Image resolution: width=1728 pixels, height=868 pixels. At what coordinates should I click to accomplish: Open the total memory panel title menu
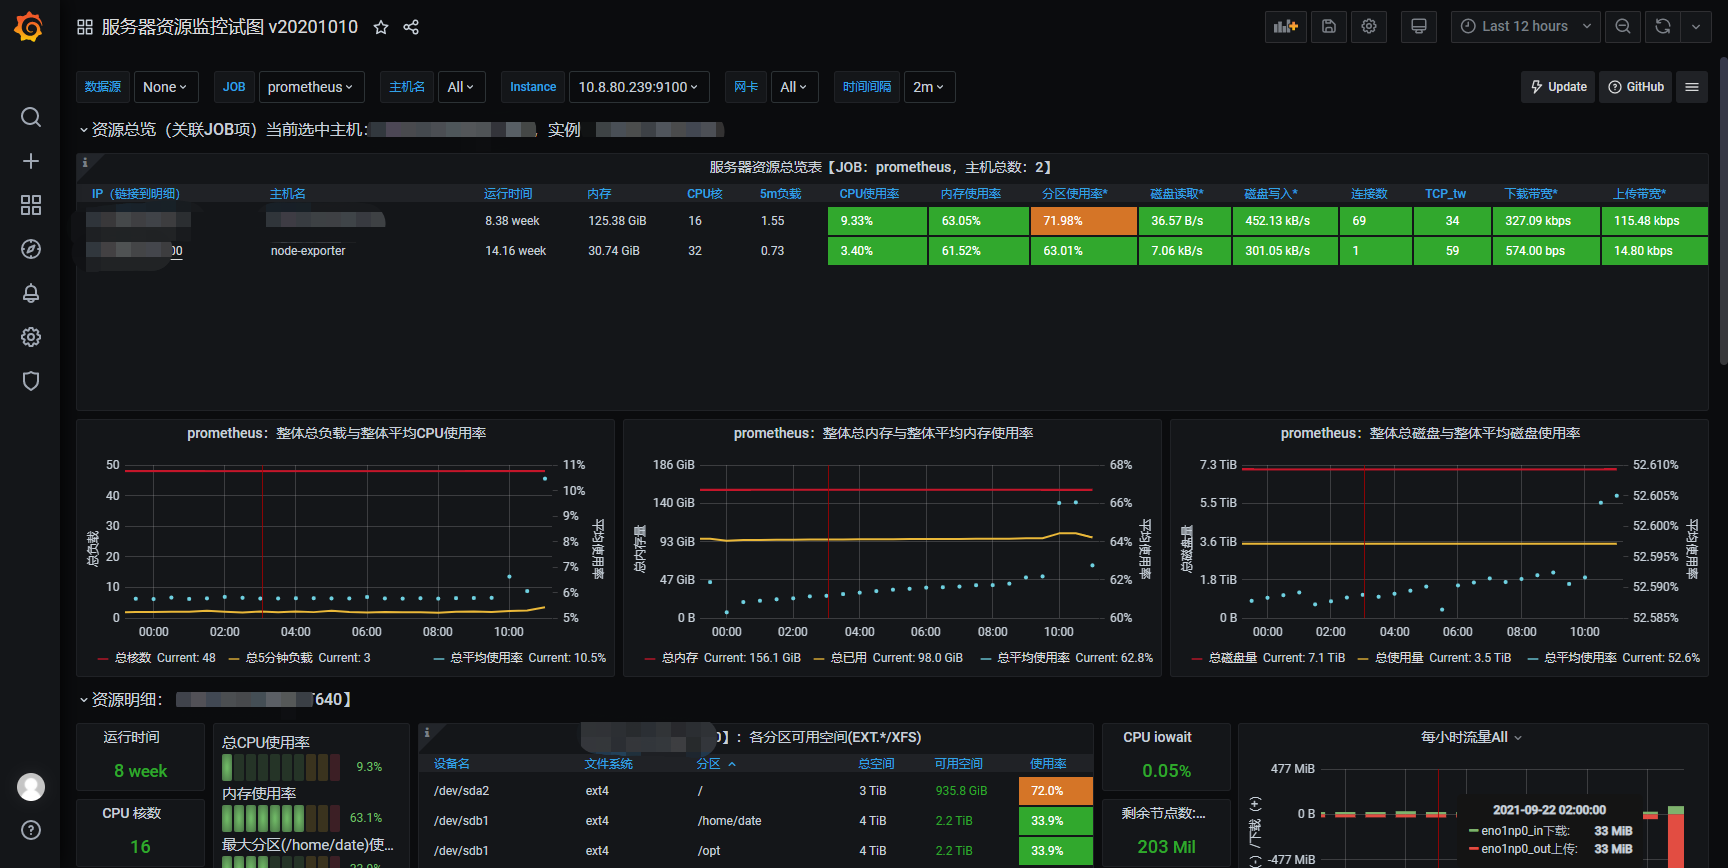884,433
